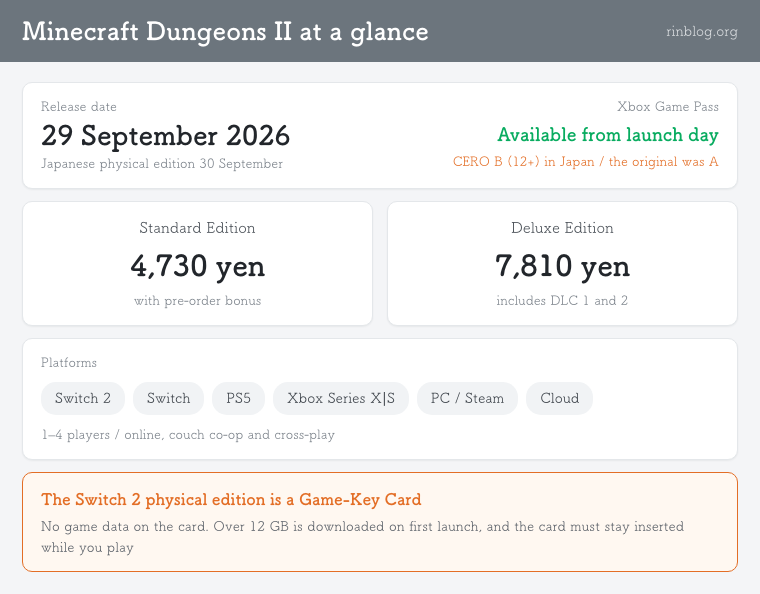Image resolution: width=760 pixels, height=594 pixels.
Task: Click the with pre-order bonus caption
Action: pyautogui.click(x=198, y=301)
